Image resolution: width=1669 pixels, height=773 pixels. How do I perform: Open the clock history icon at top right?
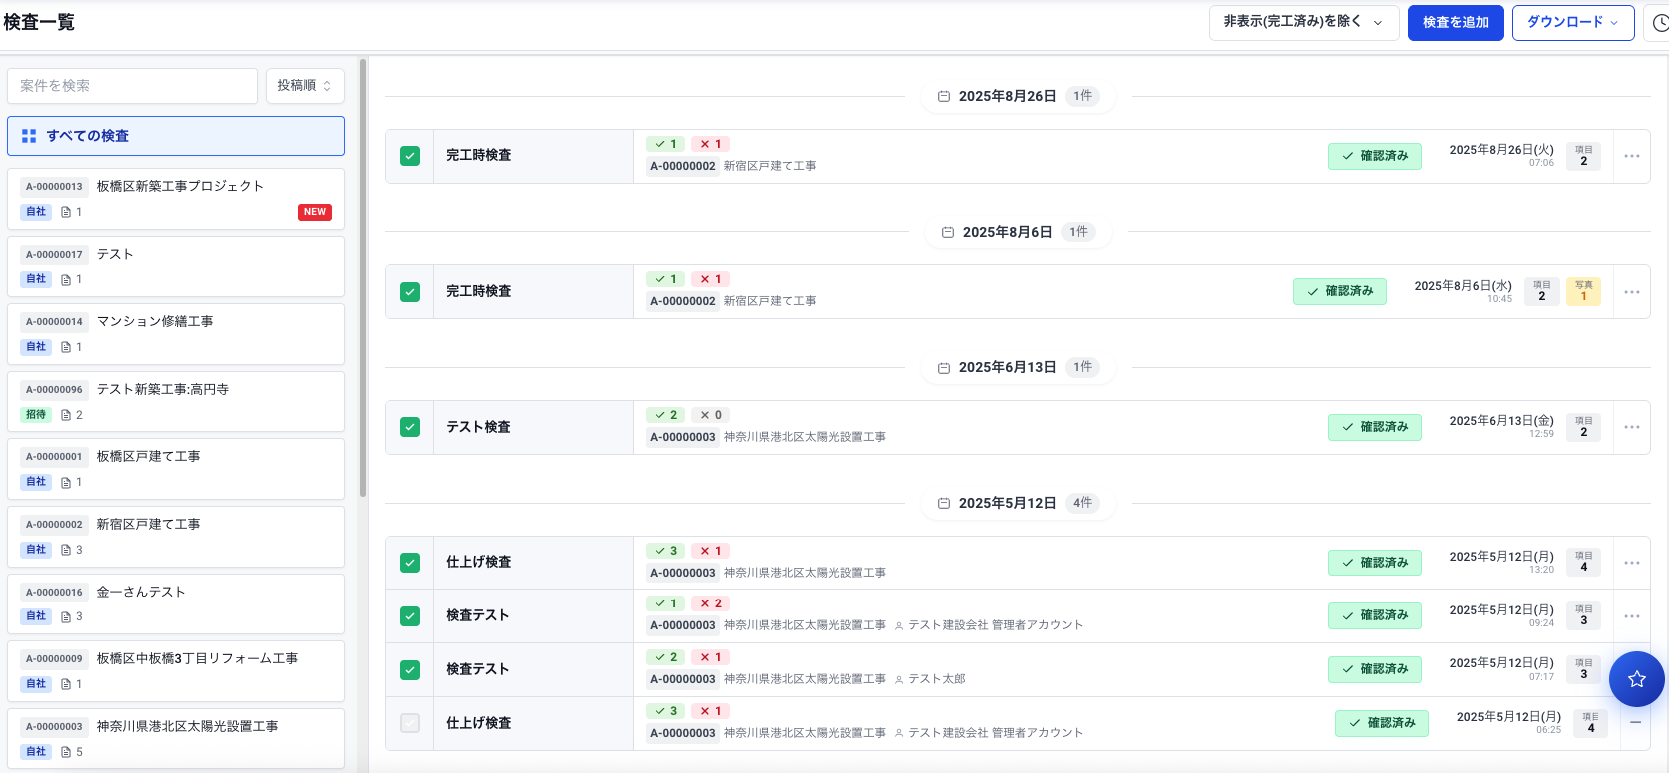pyautogui.click(x=1659, y=23)
